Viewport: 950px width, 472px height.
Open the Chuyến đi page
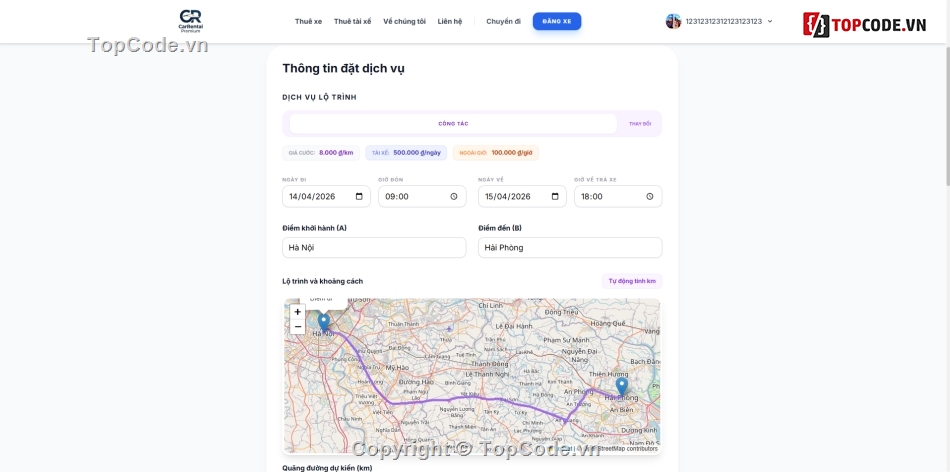503,21
